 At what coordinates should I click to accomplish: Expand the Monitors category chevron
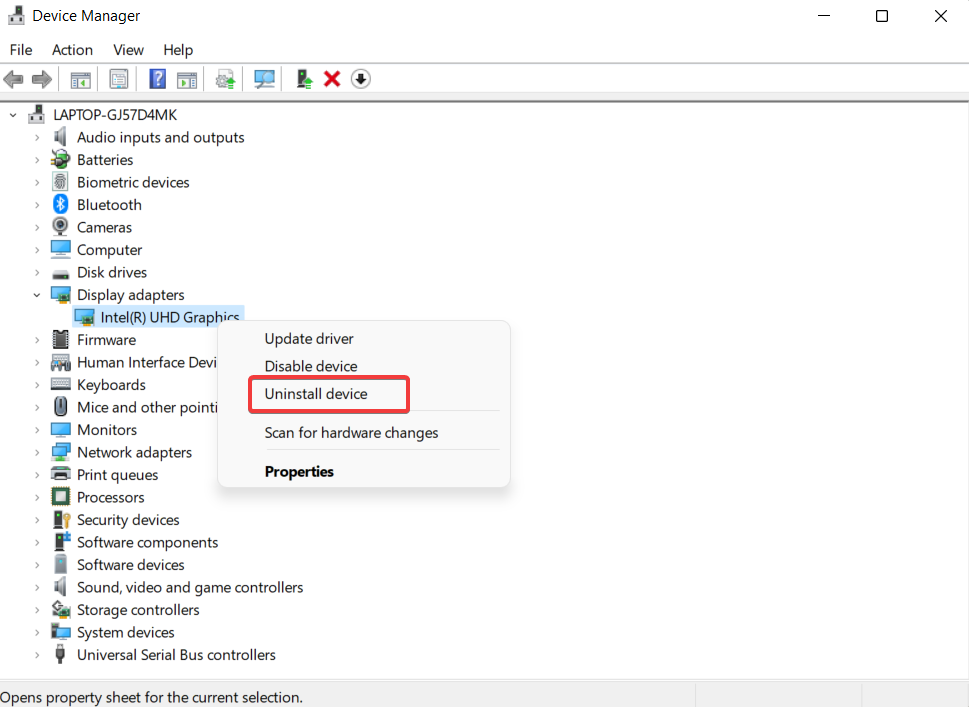37,430
